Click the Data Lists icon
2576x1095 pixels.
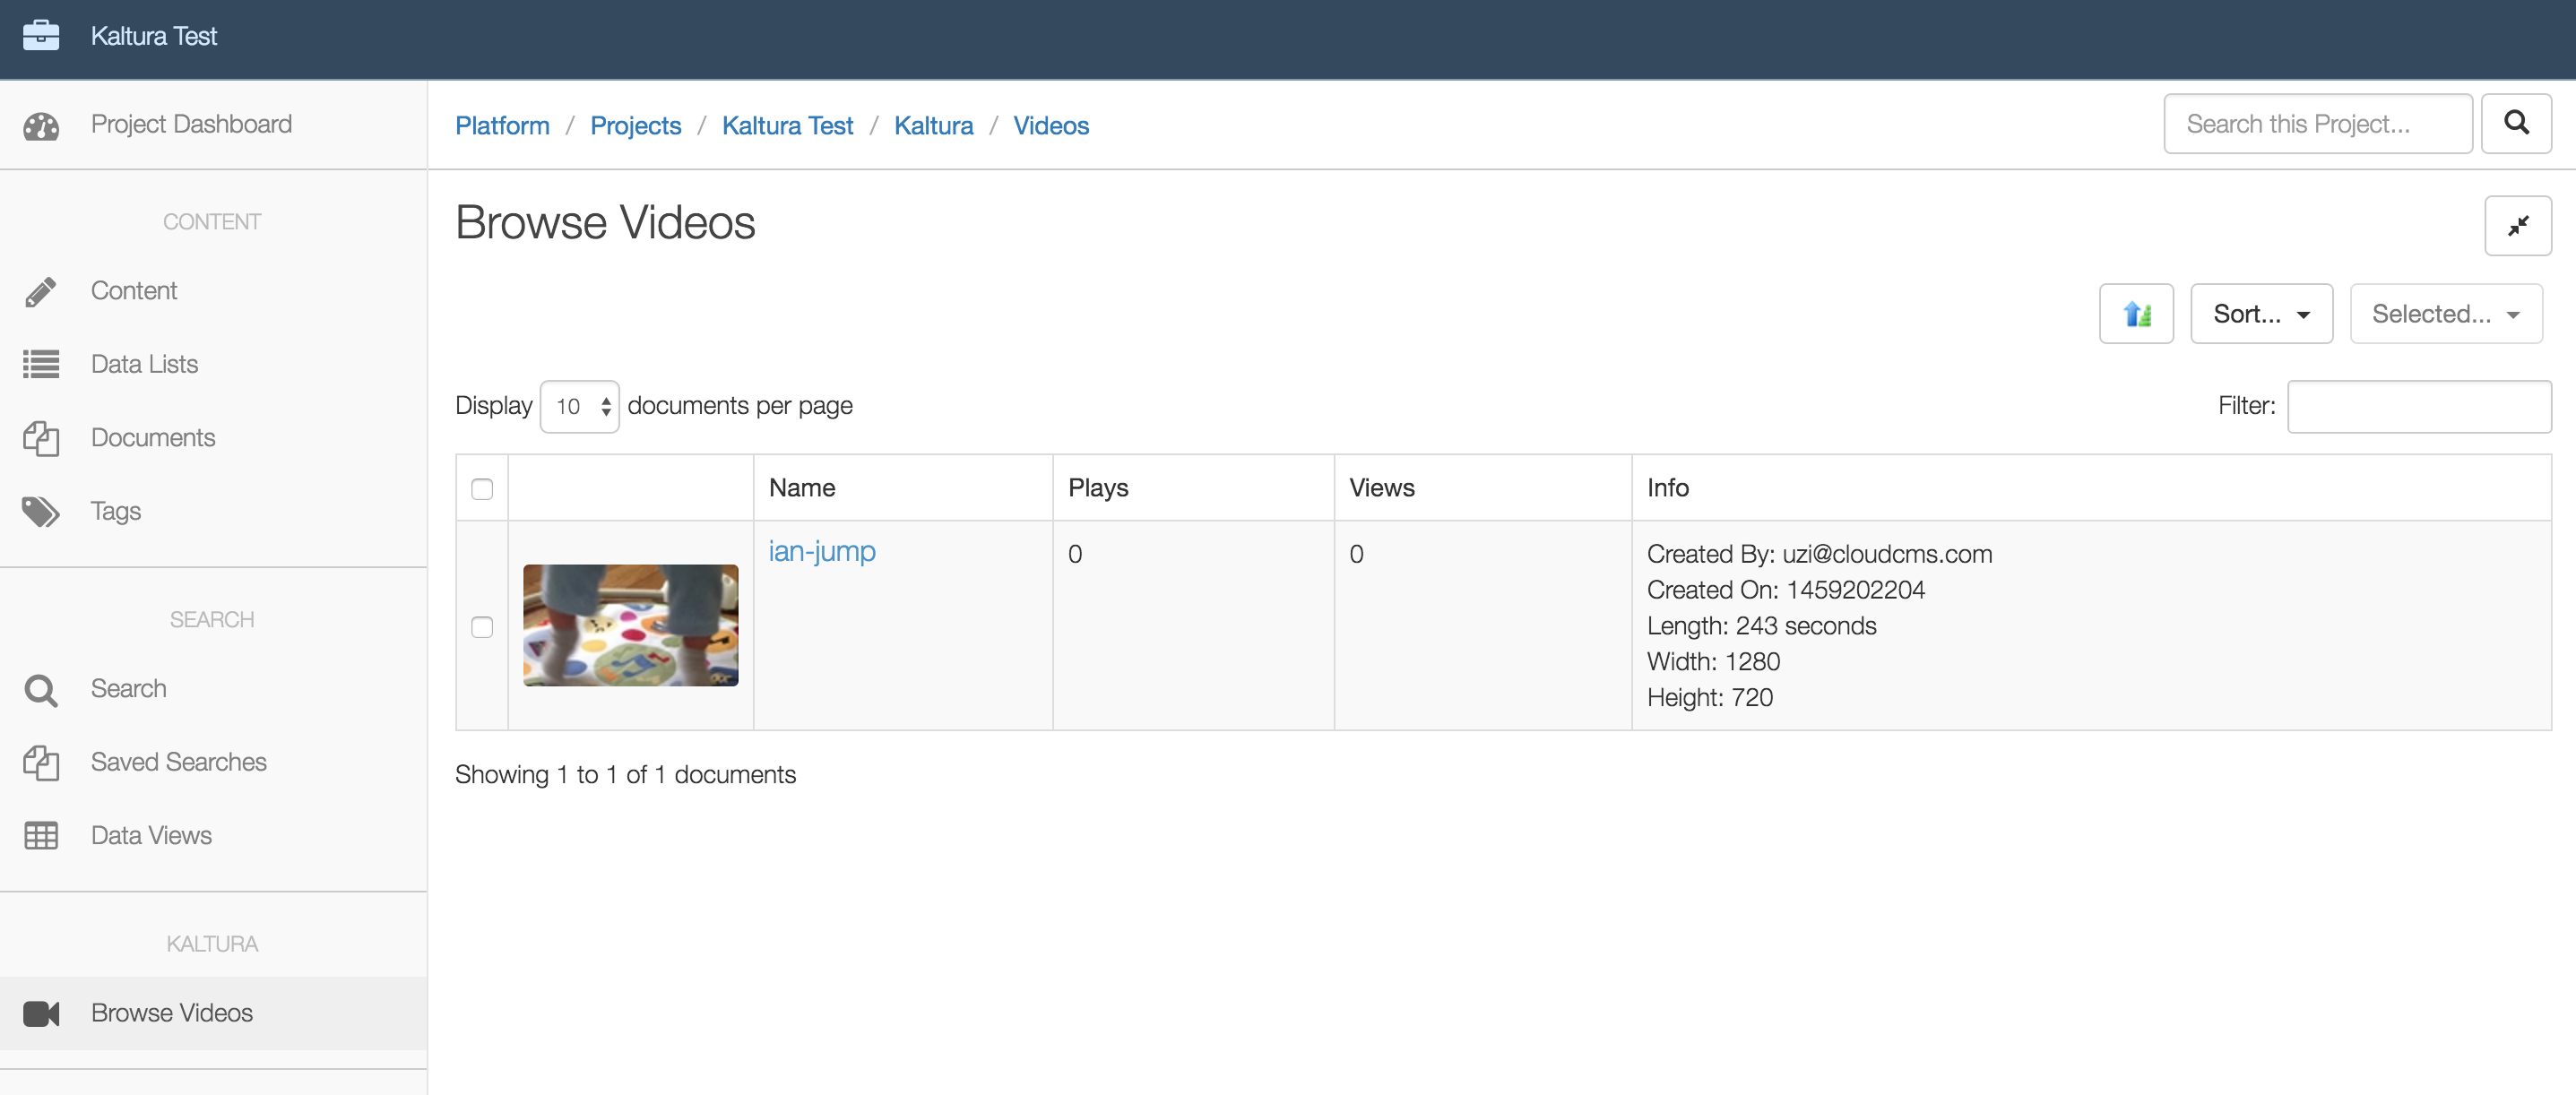(41, 364)
